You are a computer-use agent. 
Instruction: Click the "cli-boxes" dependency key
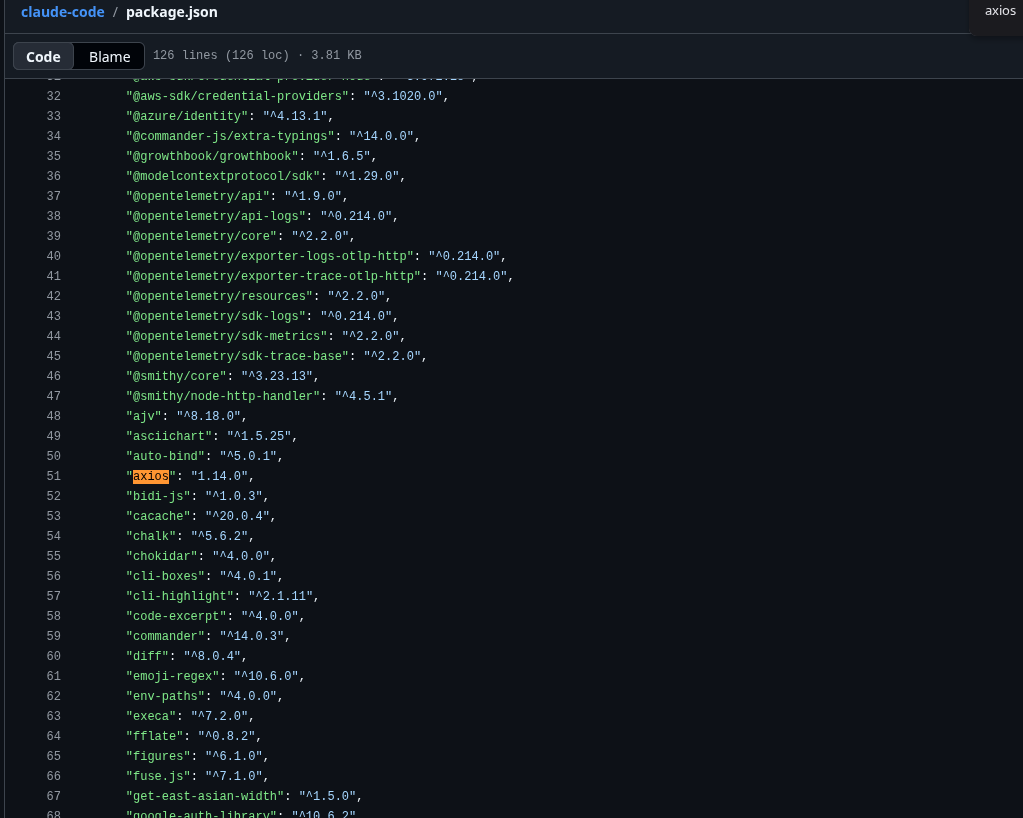tap(165, 576)
